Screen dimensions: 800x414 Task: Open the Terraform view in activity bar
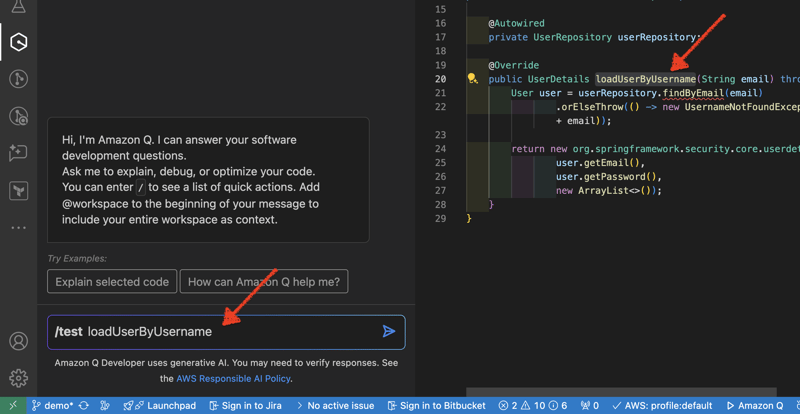[x=18, y=190]
